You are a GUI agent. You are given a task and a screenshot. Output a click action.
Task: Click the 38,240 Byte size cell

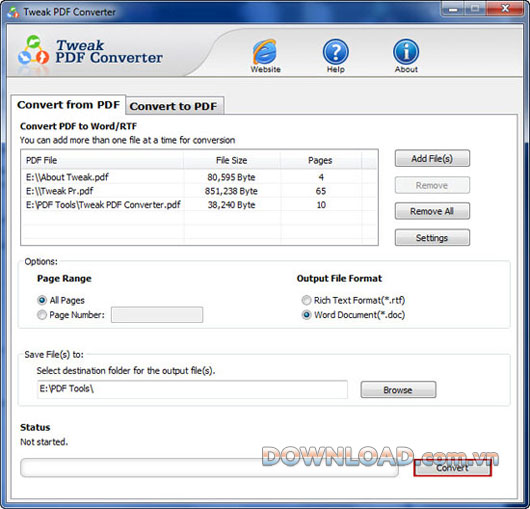tap(232, 205)
